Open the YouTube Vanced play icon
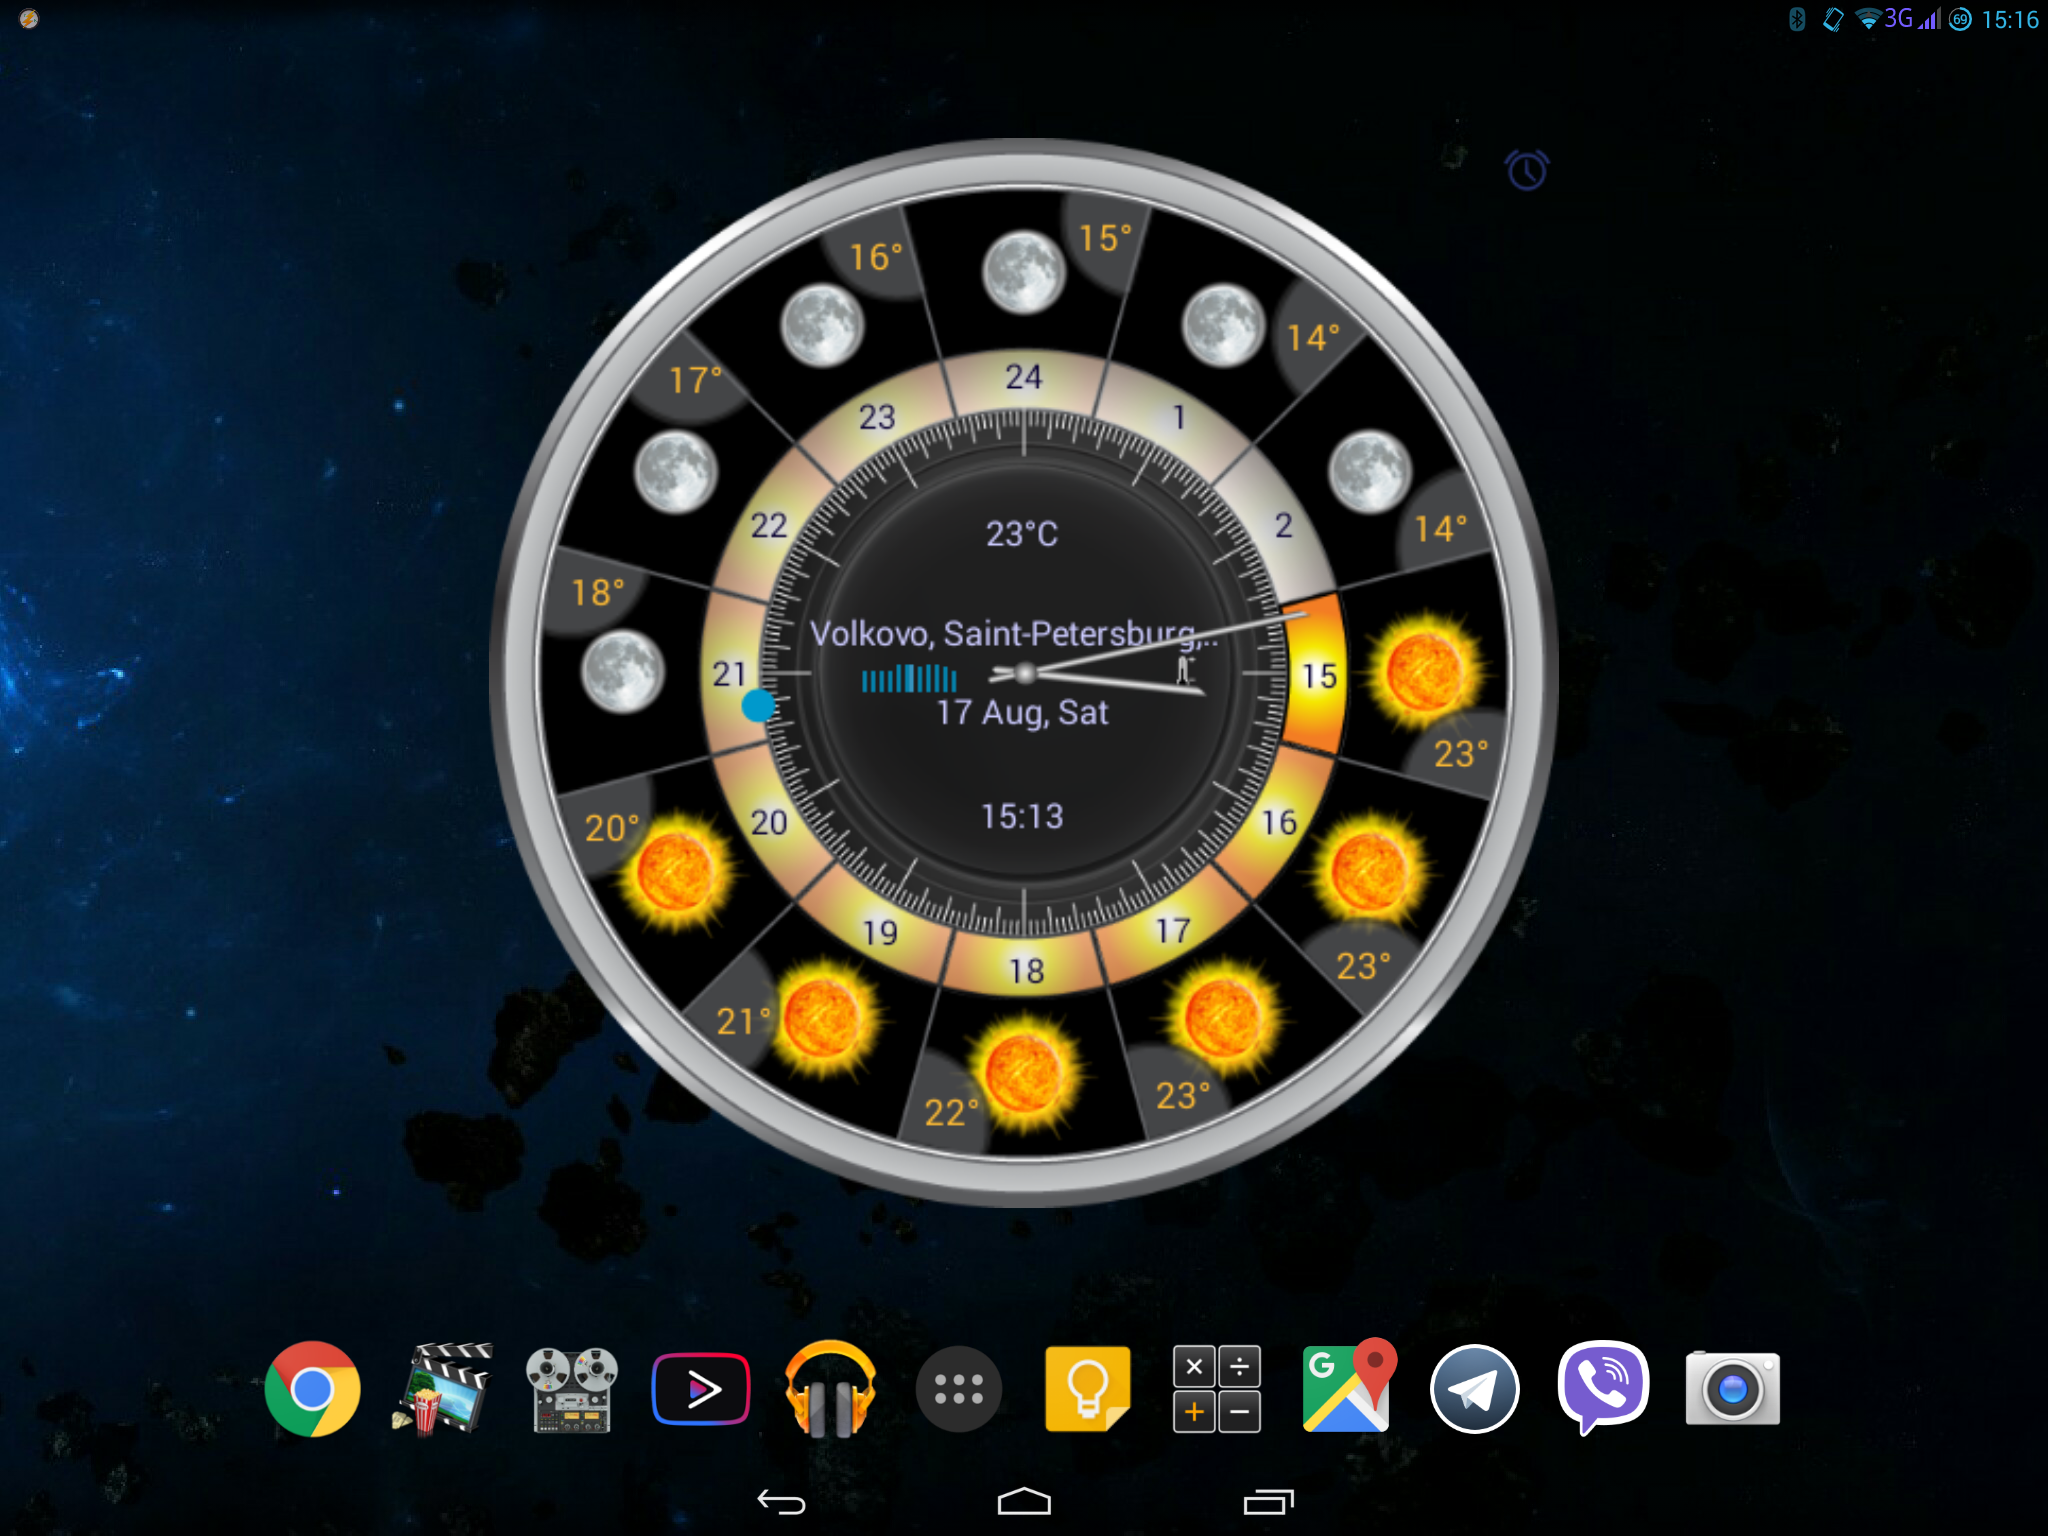 (x=700, y=1389)
